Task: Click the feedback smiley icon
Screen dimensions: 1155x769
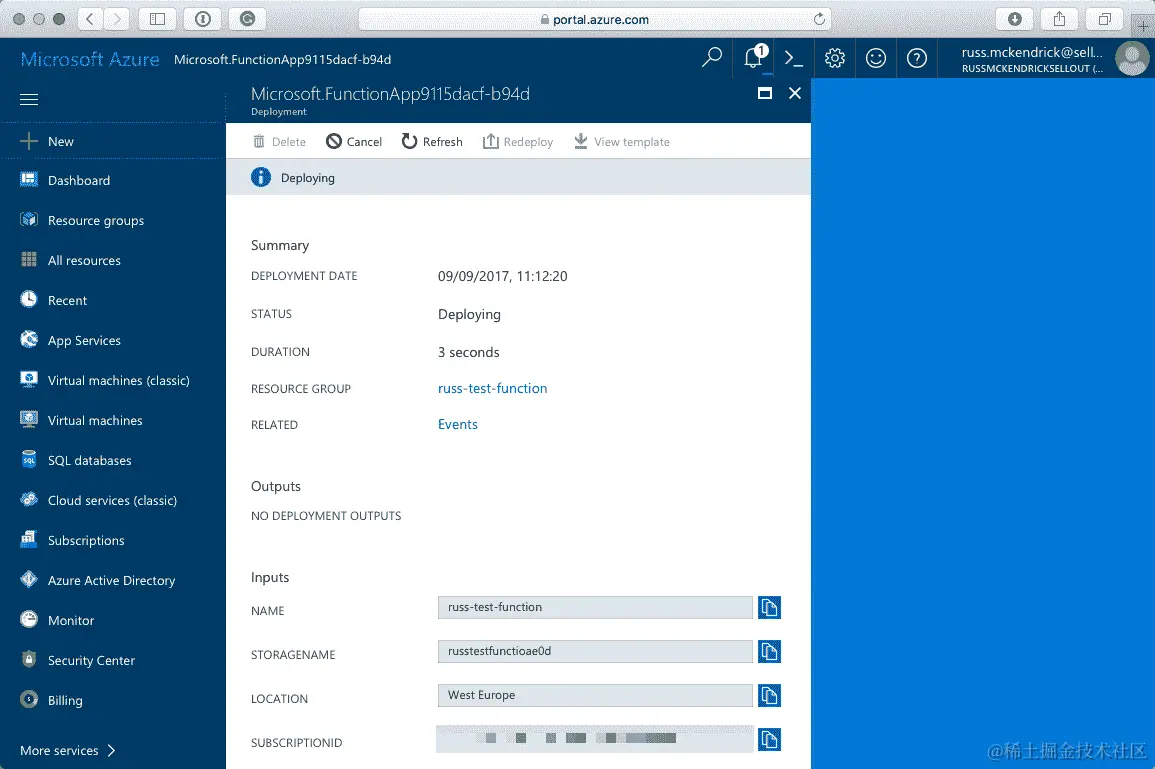Action: 876,58
